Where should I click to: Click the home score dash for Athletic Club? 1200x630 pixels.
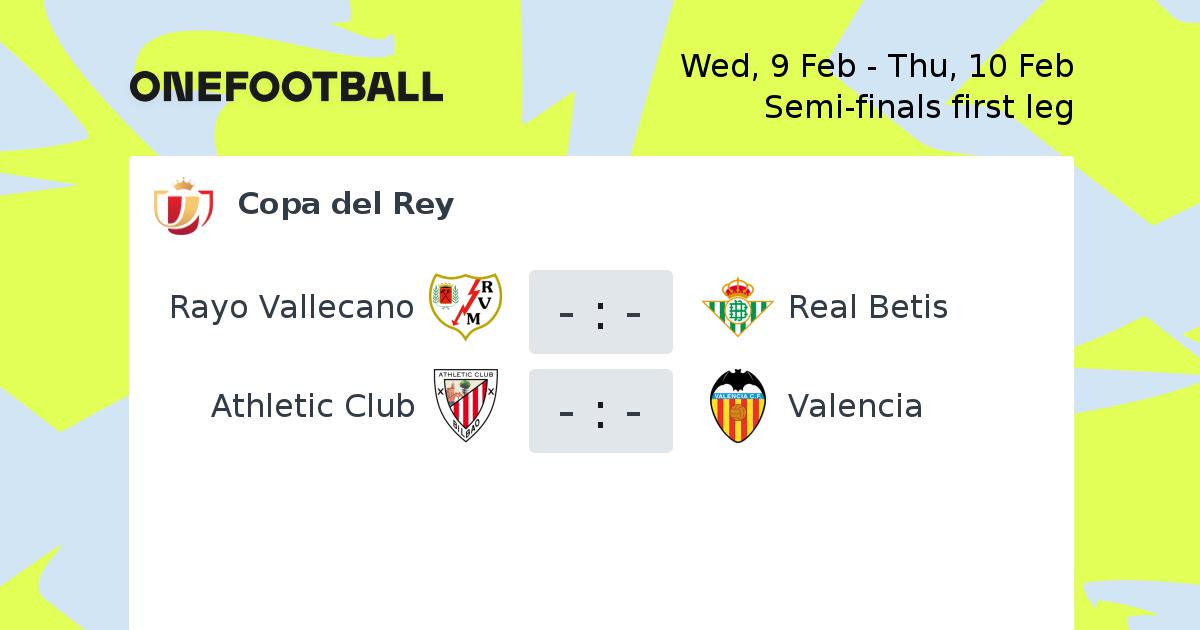tap(567, 413)
